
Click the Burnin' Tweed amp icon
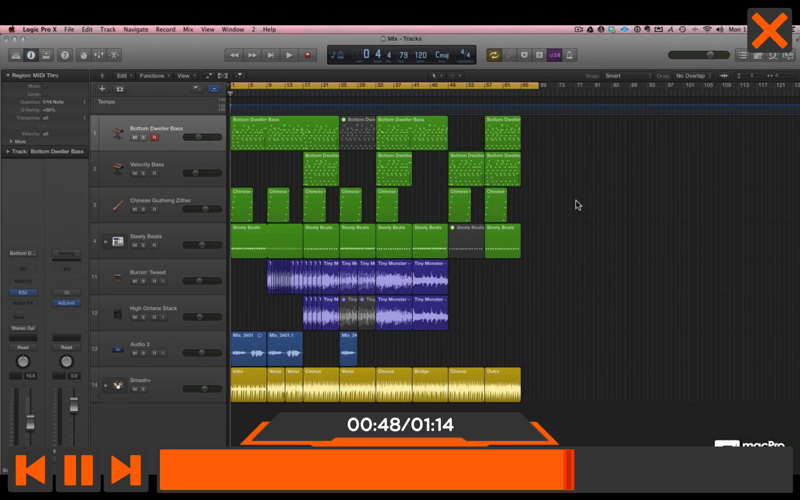[x=118, y=277]
